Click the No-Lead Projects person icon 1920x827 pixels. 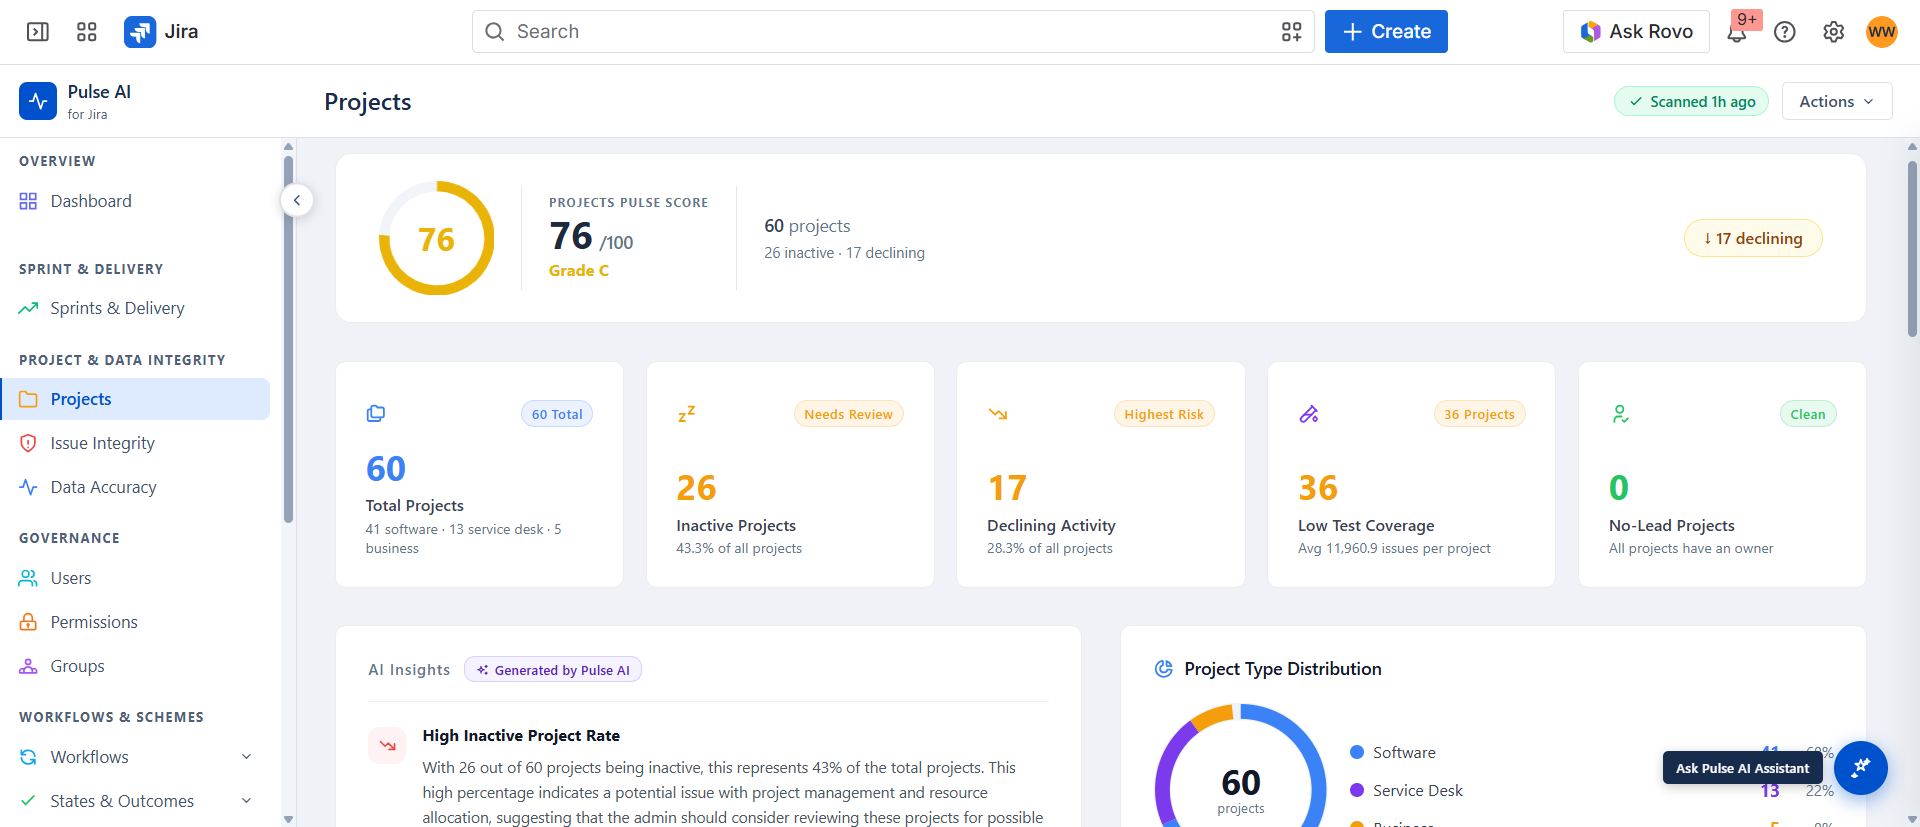(1620, 413)
